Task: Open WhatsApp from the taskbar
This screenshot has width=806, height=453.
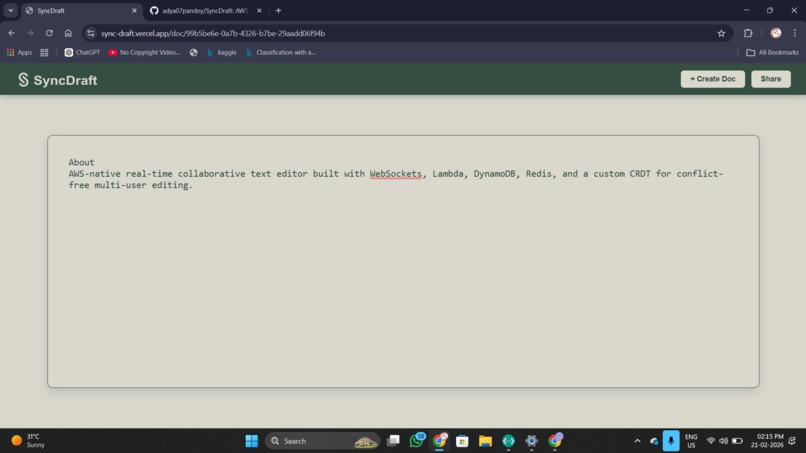Action: coord(416,441)
